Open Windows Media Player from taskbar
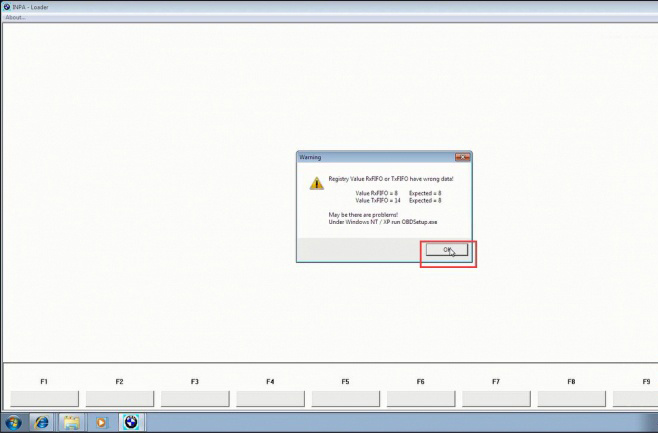 coord(101,422)
